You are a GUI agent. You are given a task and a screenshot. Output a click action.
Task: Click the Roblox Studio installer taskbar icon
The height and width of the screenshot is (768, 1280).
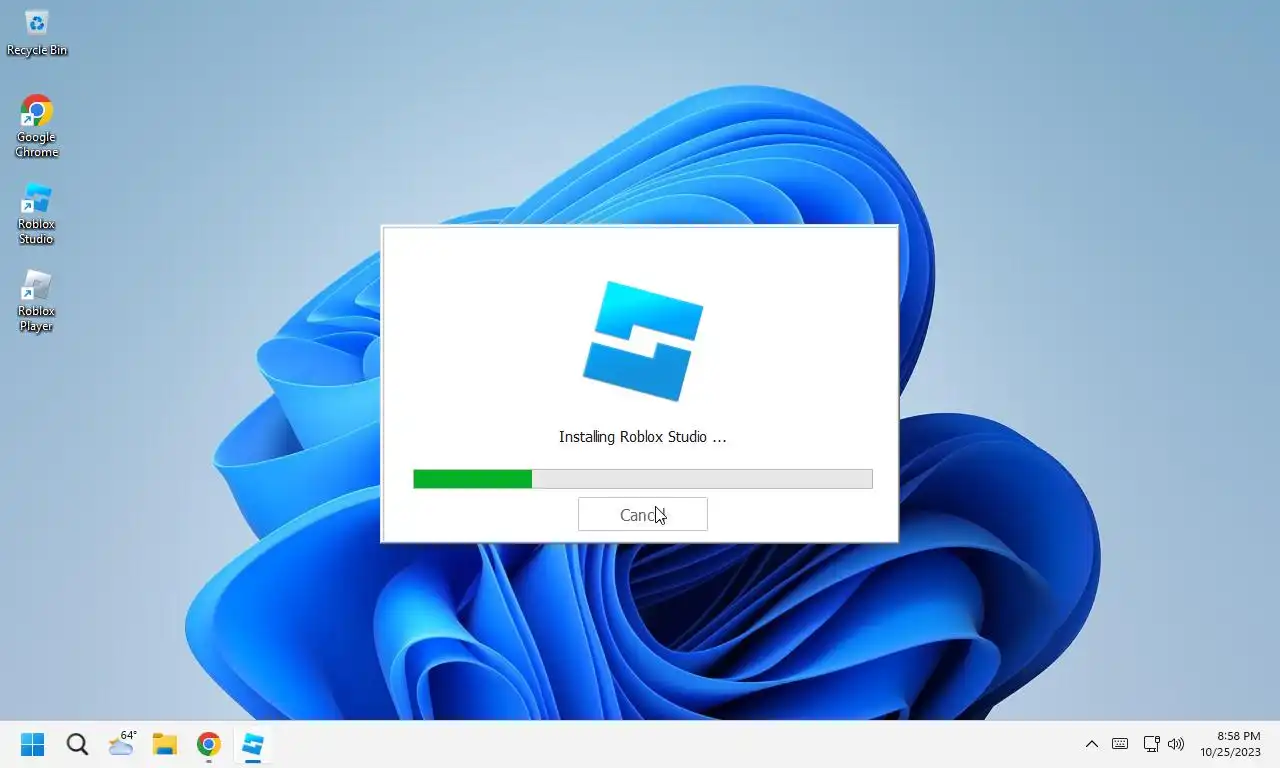coord(253,744)
